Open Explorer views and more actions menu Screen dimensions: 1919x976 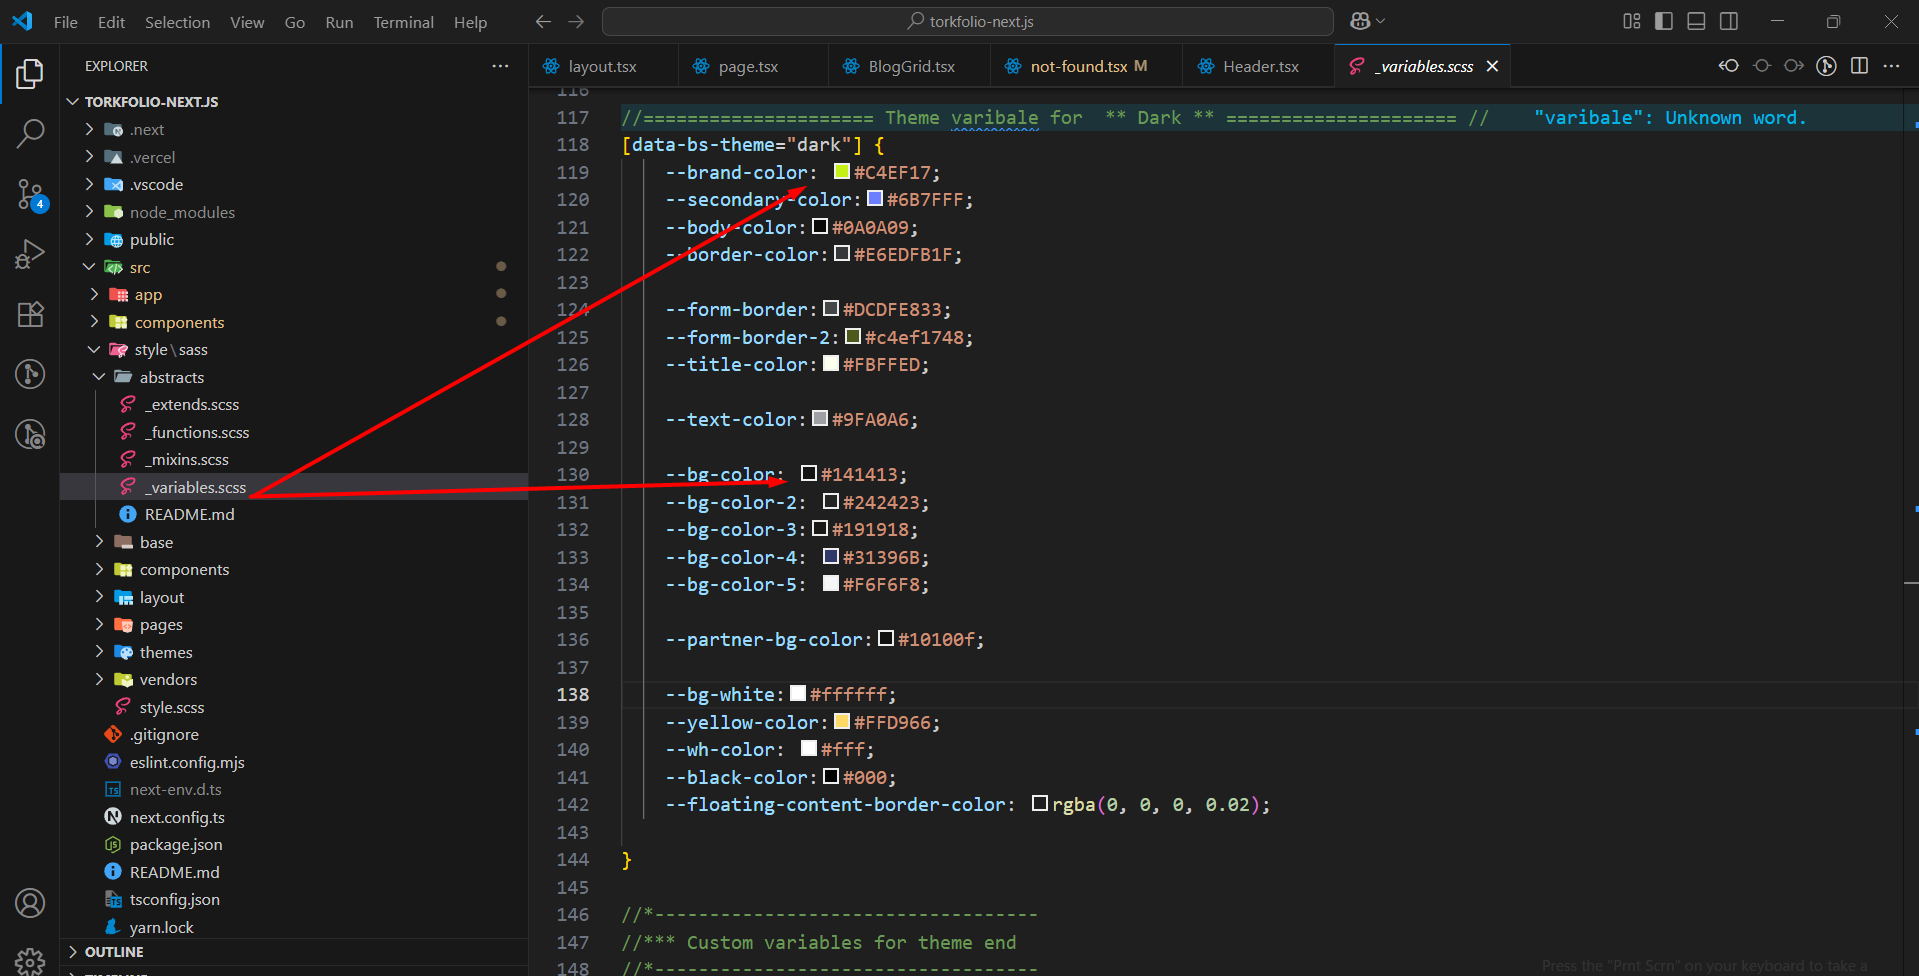[500, 66]
